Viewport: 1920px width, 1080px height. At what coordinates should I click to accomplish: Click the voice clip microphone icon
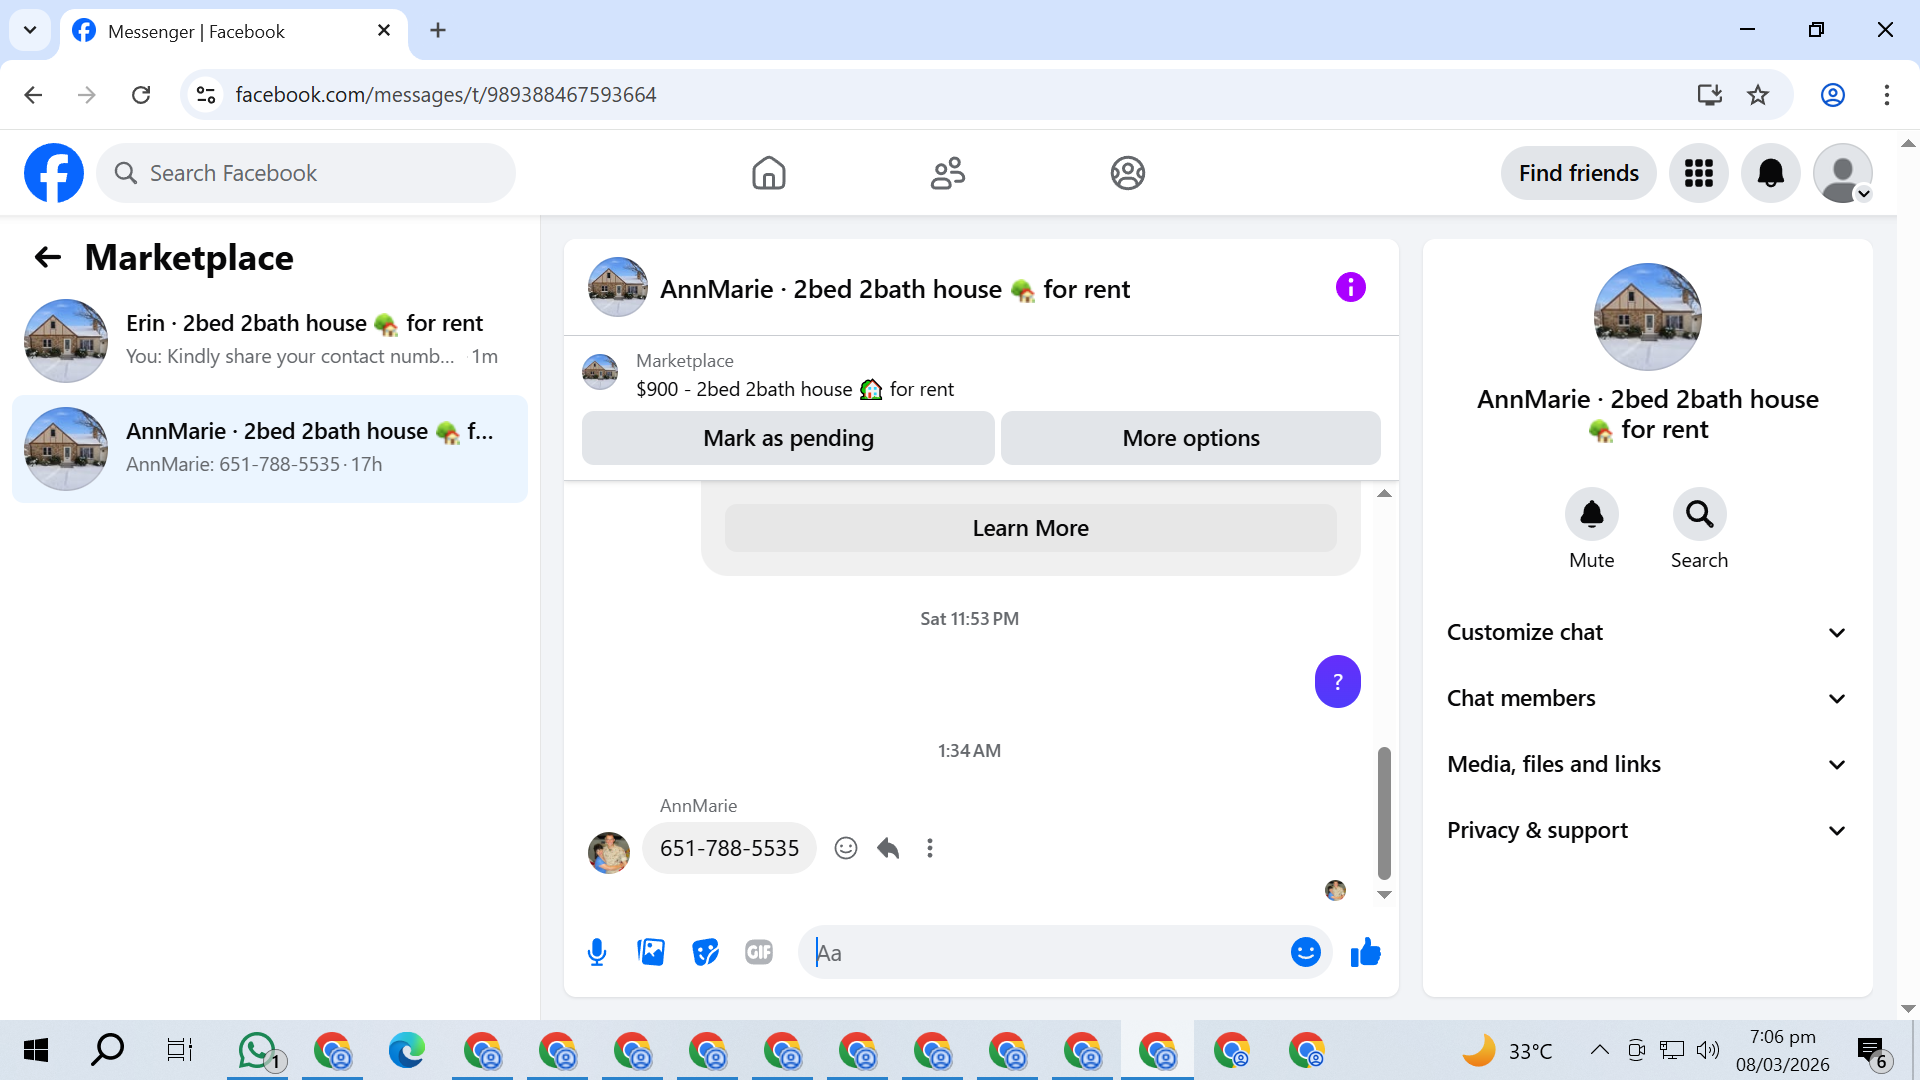pos(597,952)
